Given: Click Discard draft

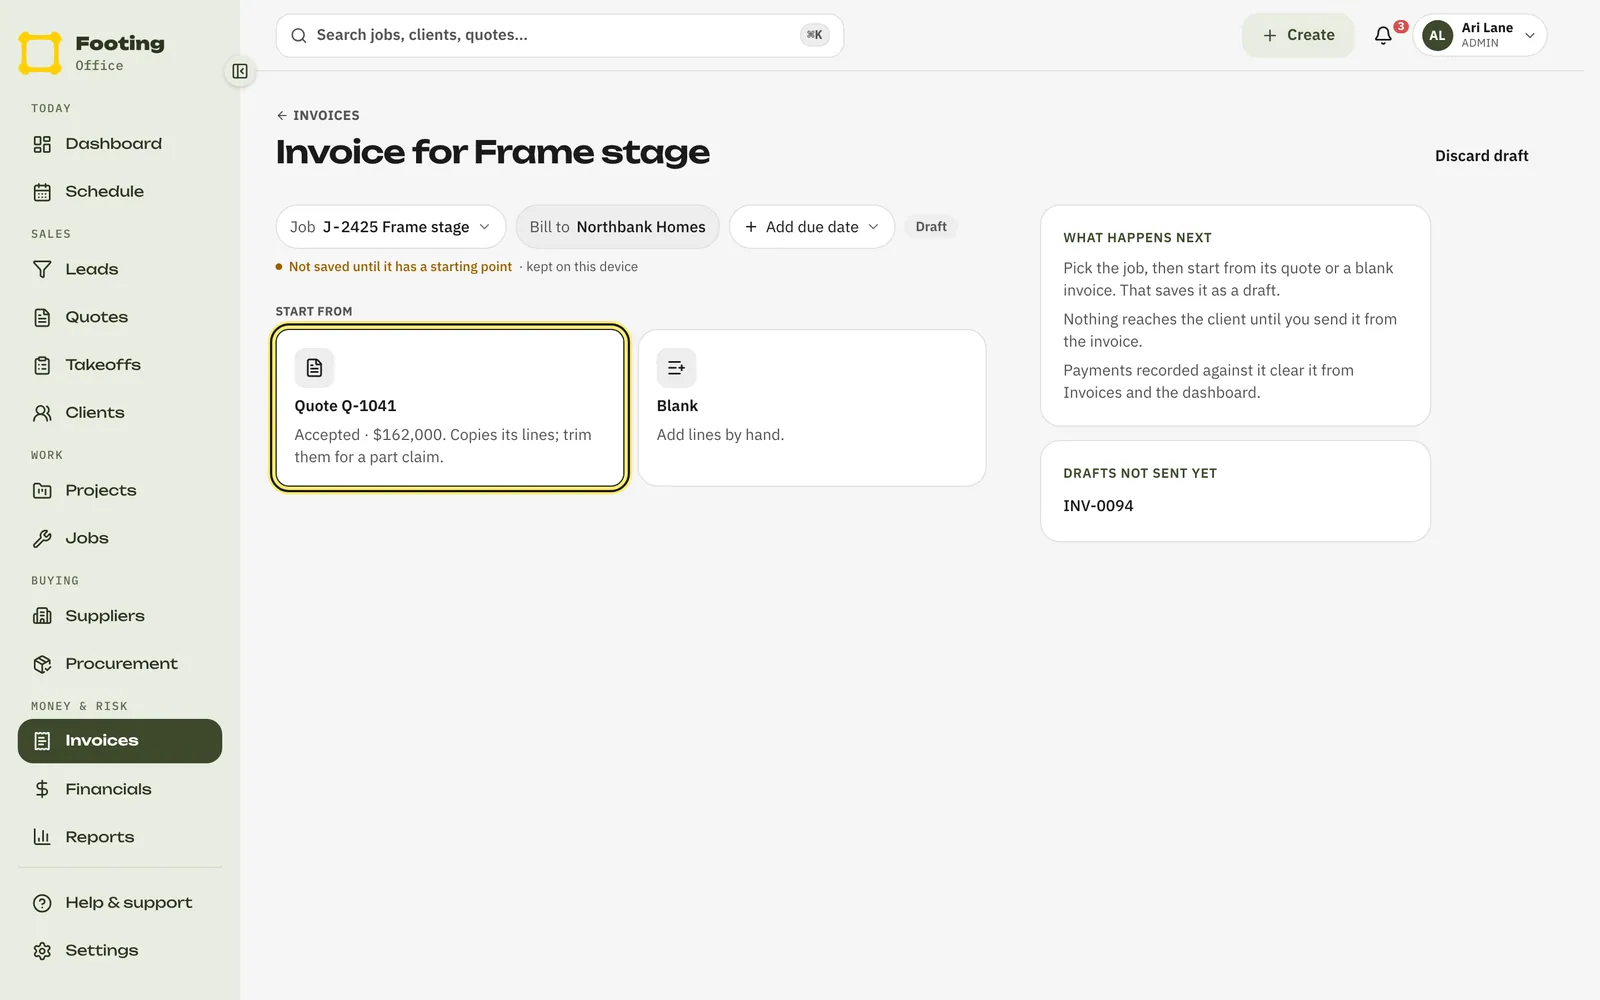Looking at the screenshot, I should [x=1482, y=156].
